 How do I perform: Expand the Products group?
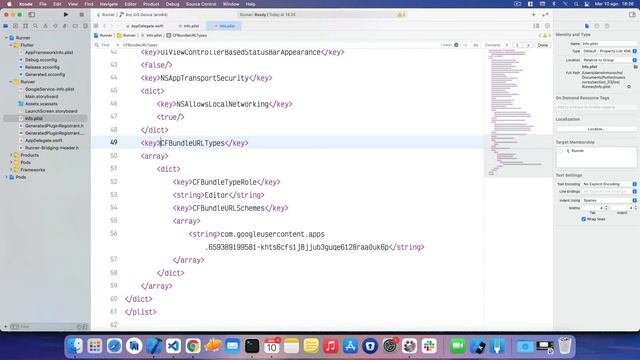pyautogui.click(x=11, y=155)
